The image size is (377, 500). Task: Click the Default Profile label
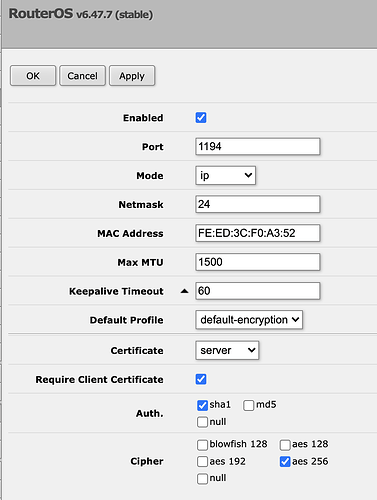click(x=127, y=320)
